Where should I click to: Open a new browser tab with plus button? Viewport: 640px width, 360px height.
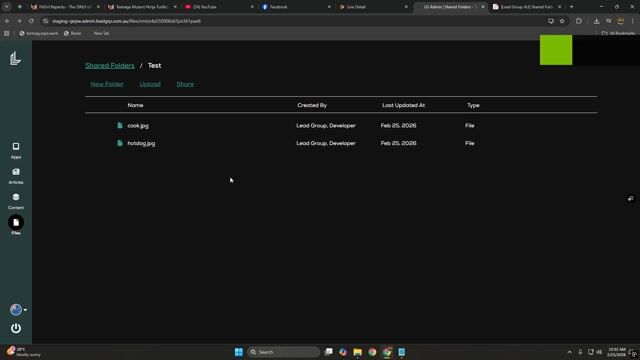tap(571, 7)
